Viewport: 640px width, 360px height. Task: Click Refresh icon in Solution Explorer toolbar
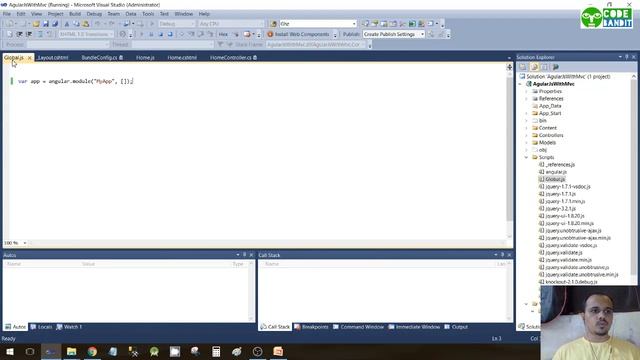[x=544, y=67]
